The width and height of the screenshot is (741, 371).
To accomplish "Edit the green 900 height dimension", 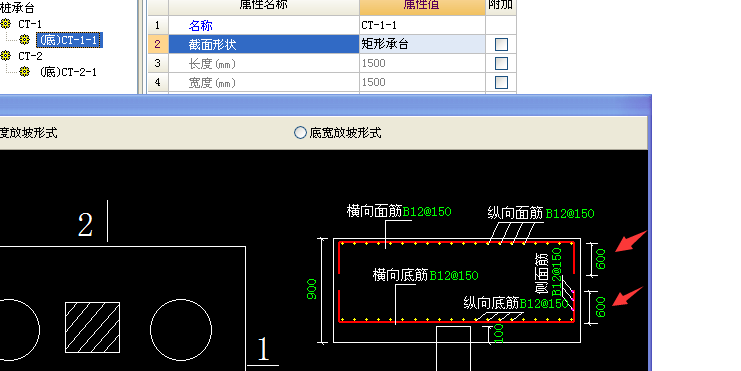I will [312, 289].
